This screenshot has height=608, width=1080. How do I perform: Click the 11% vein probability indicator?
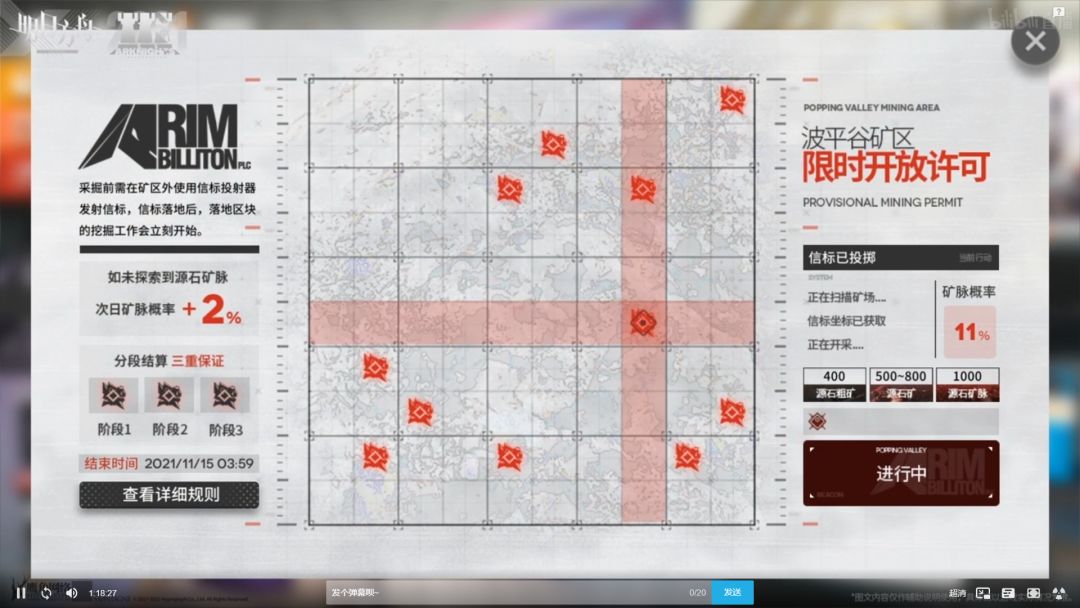970,333
